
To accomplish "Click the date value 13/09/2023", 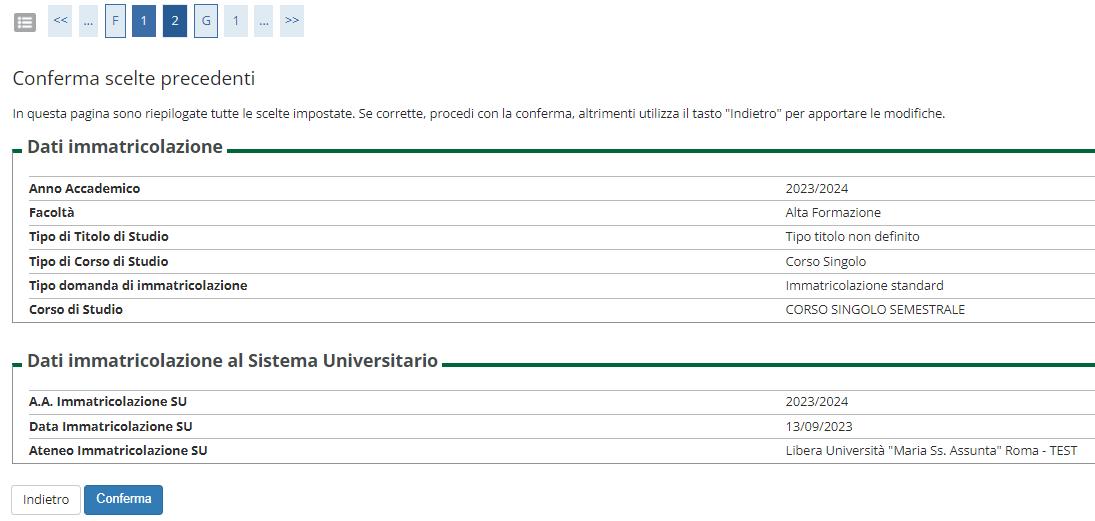I will [x=817, y=426].
